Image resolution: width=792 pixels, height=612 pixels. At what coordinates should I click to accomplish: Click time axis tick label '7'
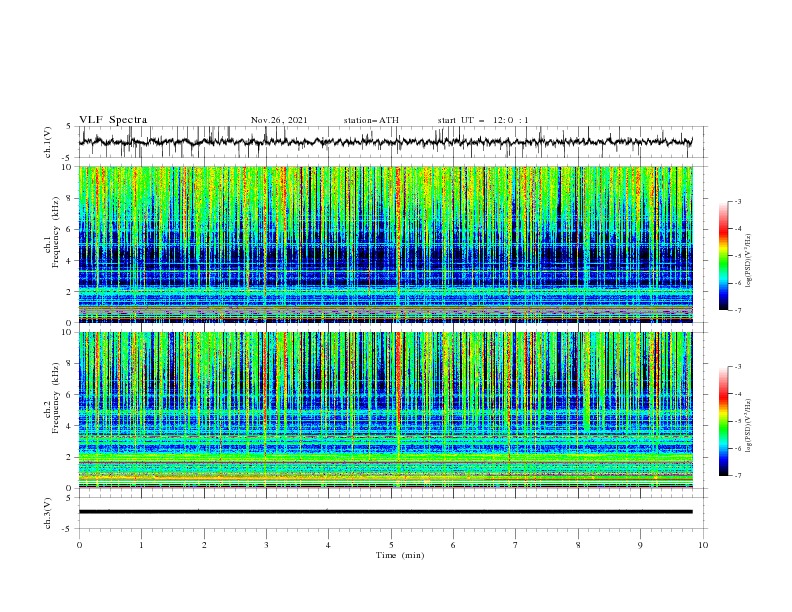click(x=516, y=545)
